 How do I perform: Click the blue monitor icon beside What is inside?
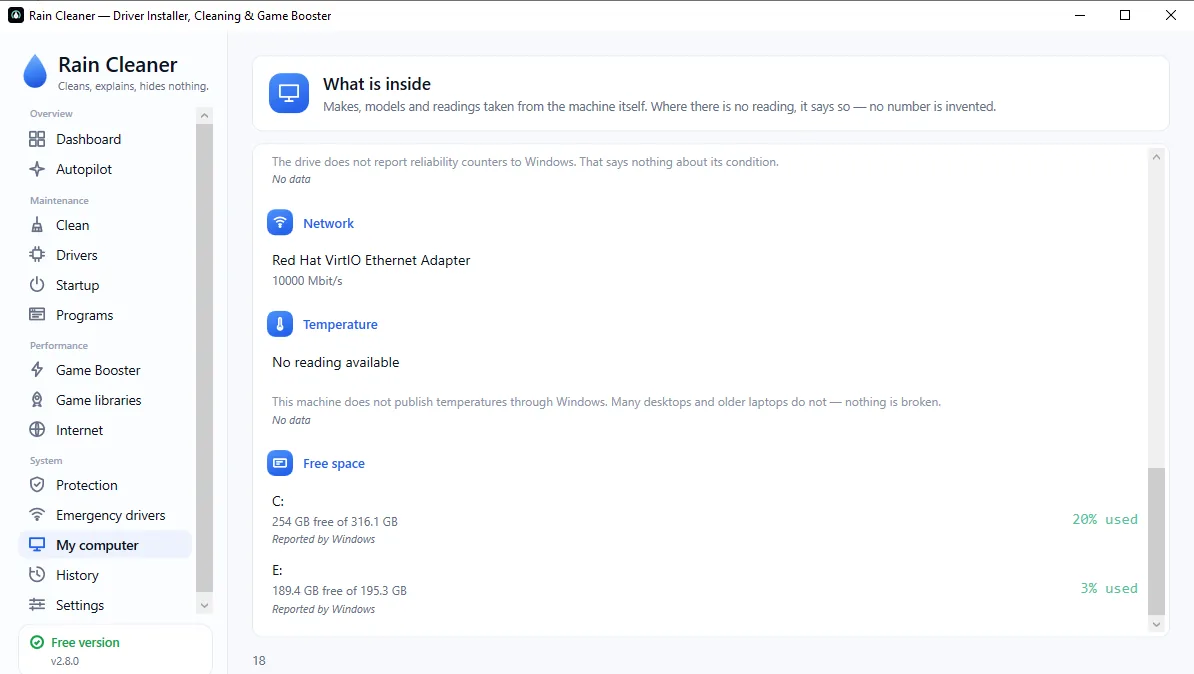click(289, 93)
